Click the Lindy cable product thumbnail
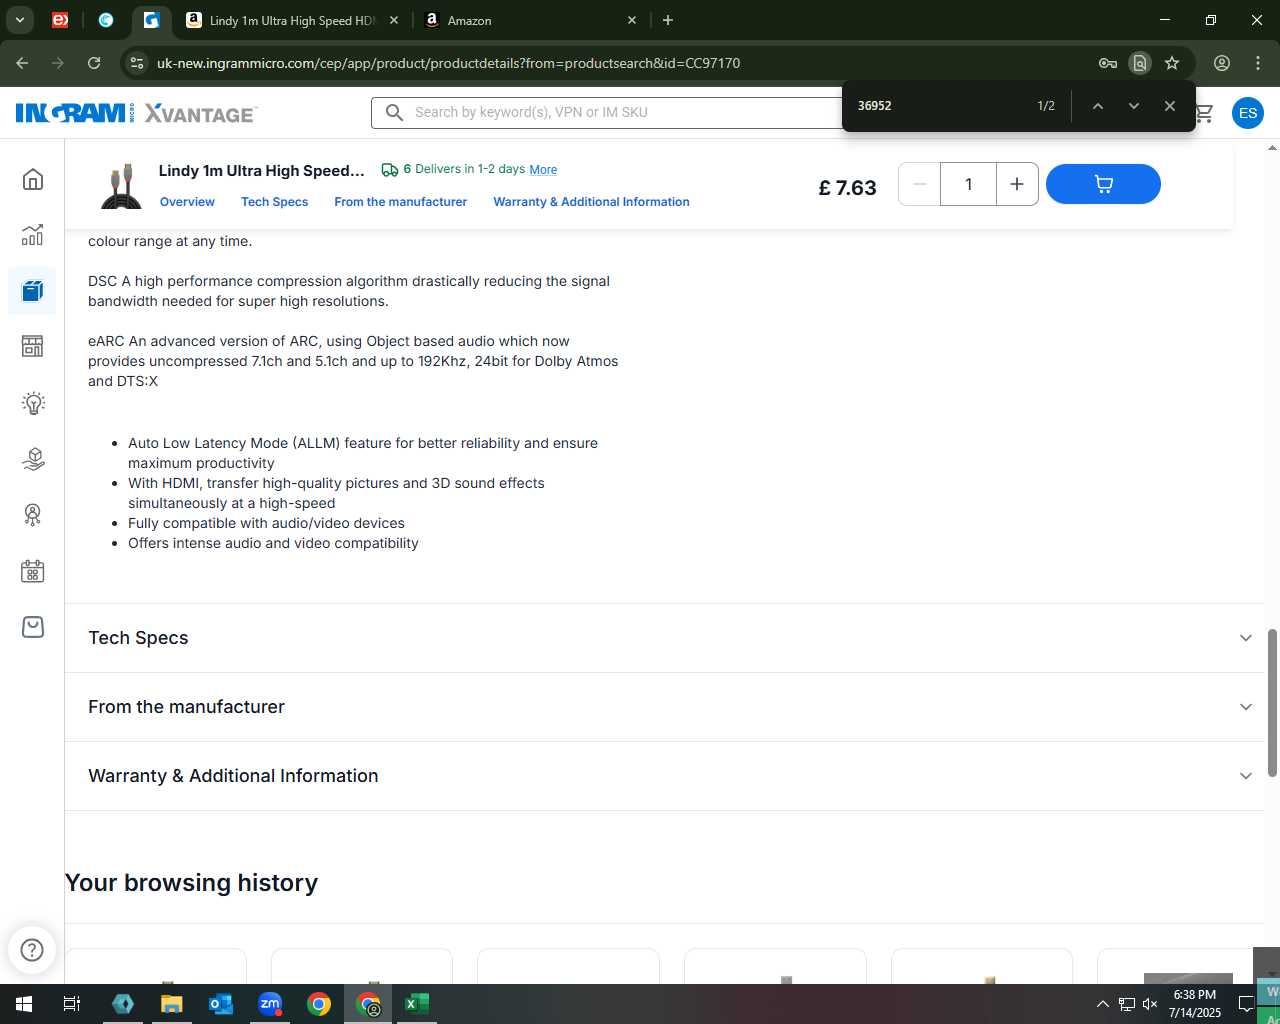The height and width of the screenshot is (1024, 1280). click(x=121, y=186)
